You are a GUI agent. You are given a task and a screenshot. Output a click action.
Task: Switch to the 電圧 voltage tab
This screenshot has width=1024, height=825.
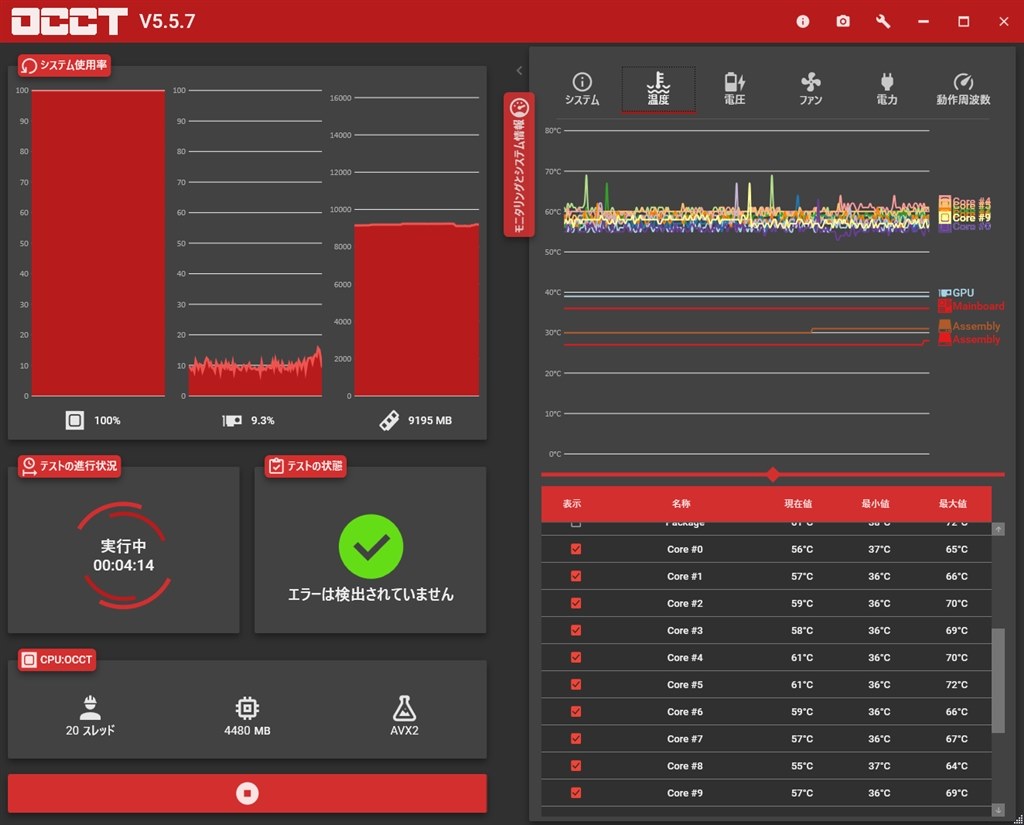coord(735,89)
